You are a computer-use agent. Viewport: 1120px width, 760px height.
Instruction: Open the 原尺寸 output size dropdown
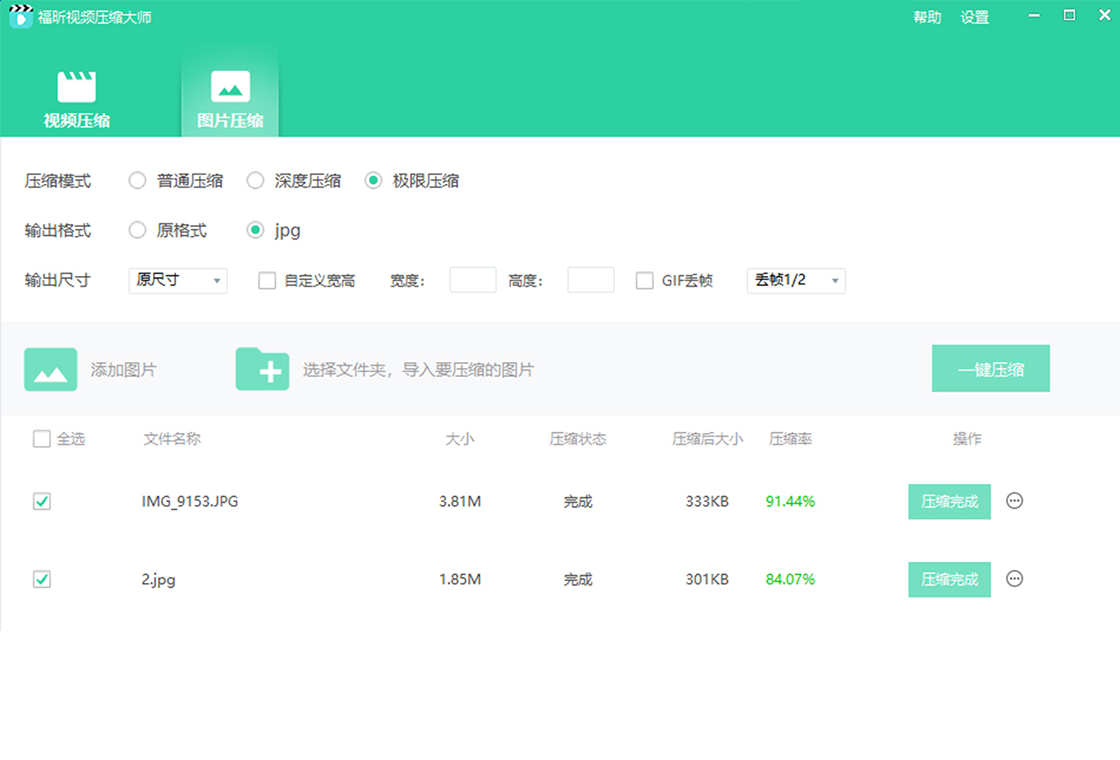(177, 280)
